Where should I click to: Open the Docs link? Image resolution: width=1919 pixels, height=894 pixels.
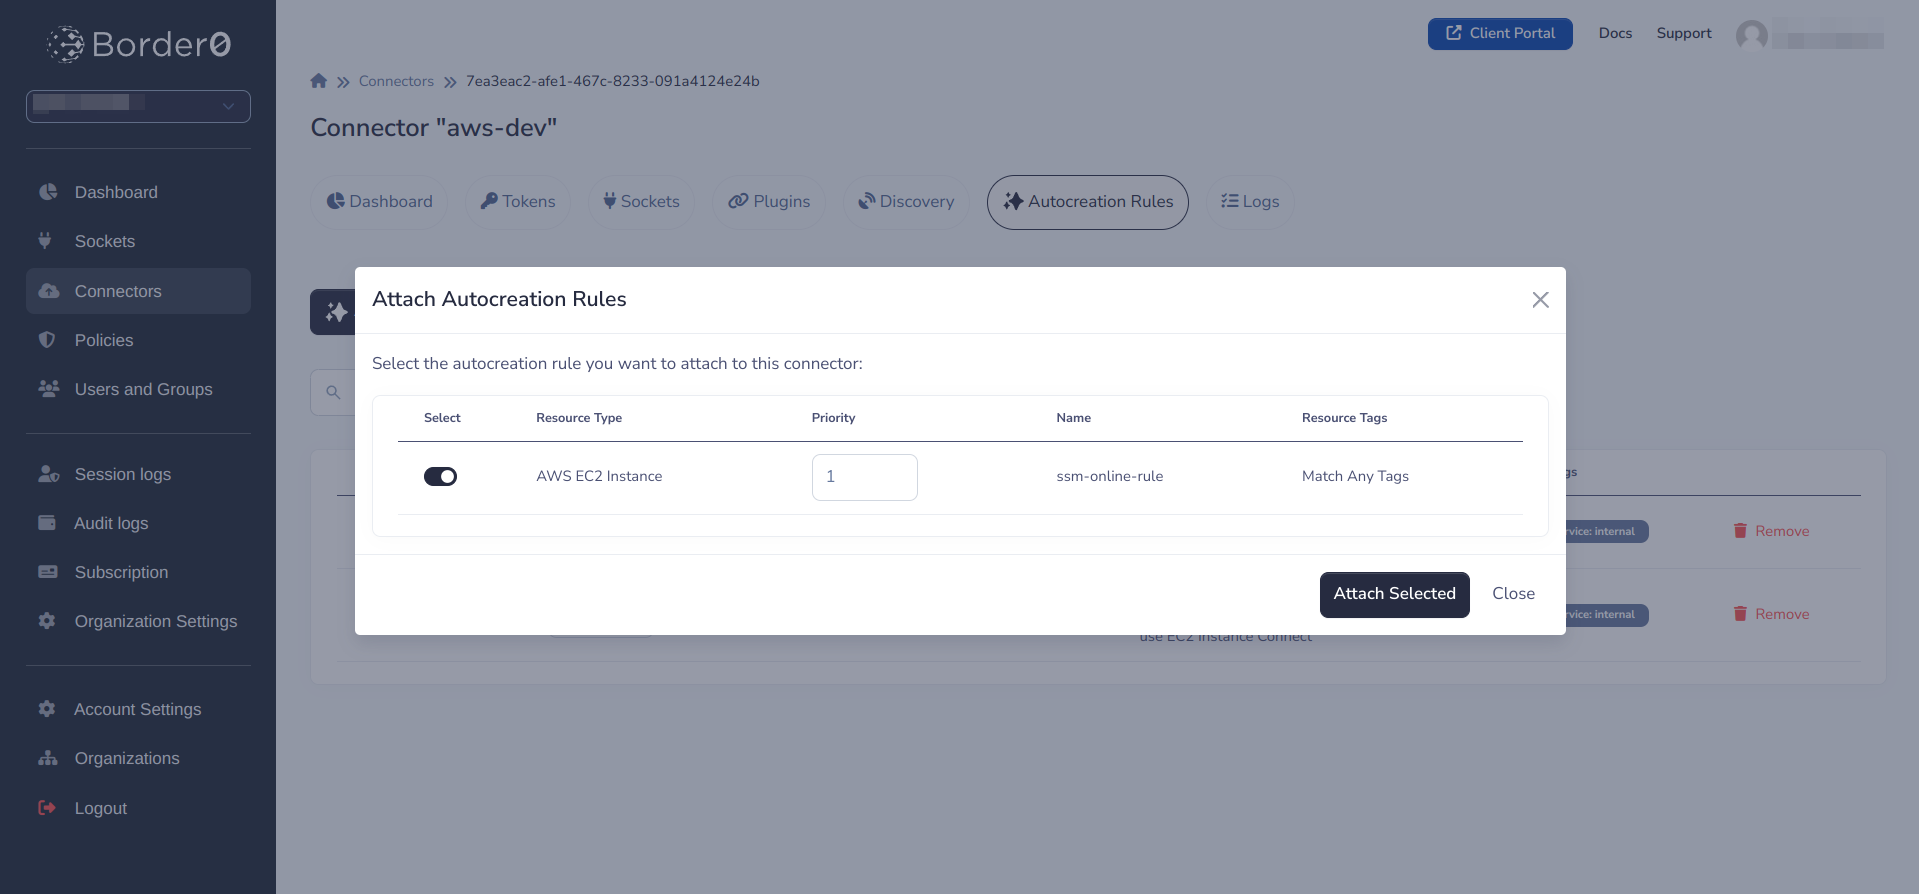pyautogui.click(x=1615, y=33)
